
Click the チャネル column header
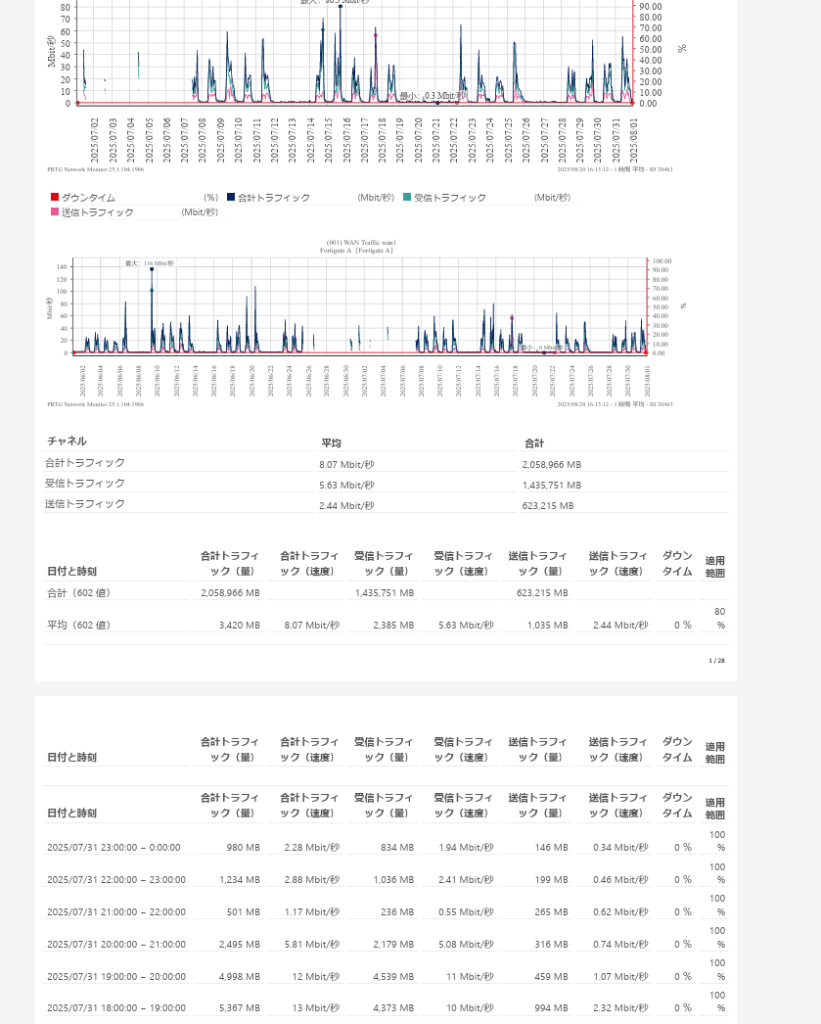(x=67, y=441)
